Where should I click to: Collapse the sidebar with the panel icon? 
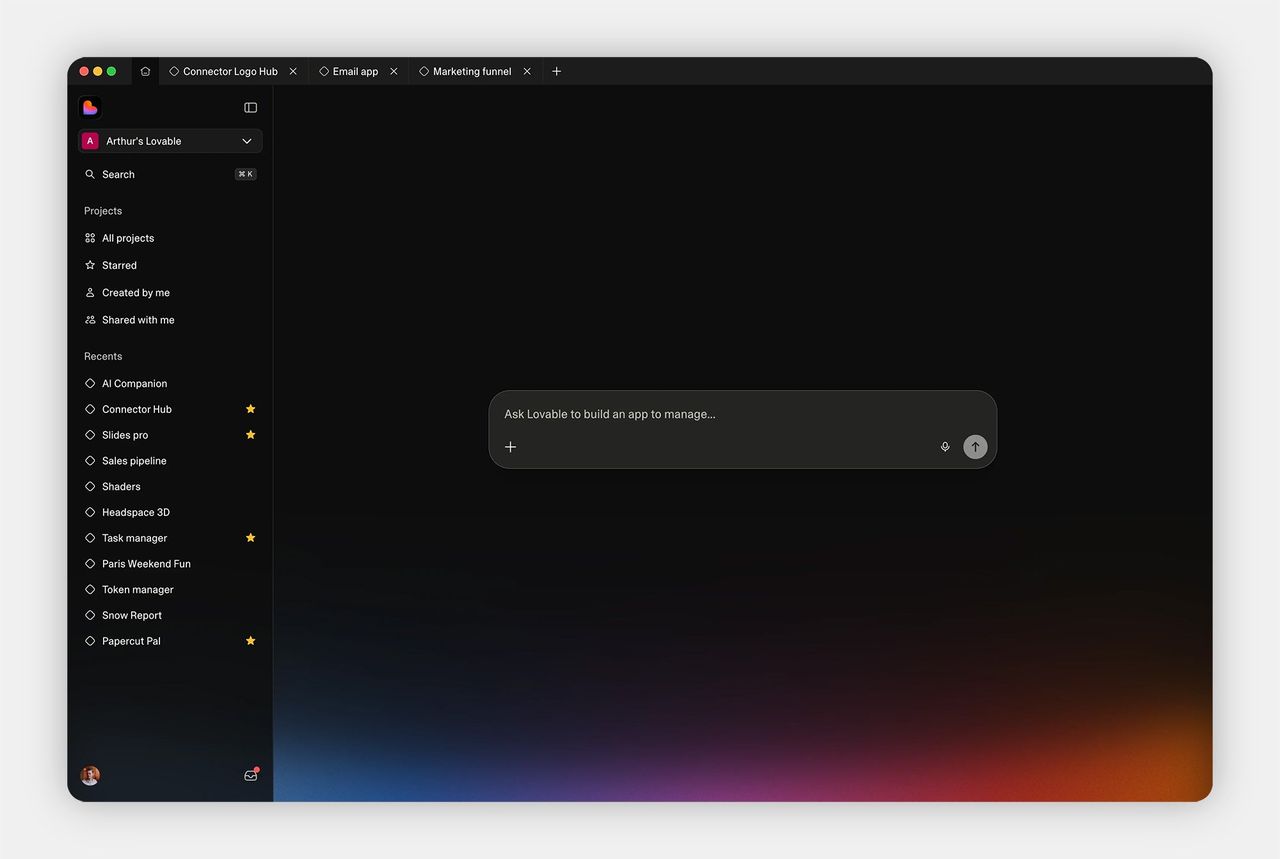pyautogui.click(x=250, y=107)
